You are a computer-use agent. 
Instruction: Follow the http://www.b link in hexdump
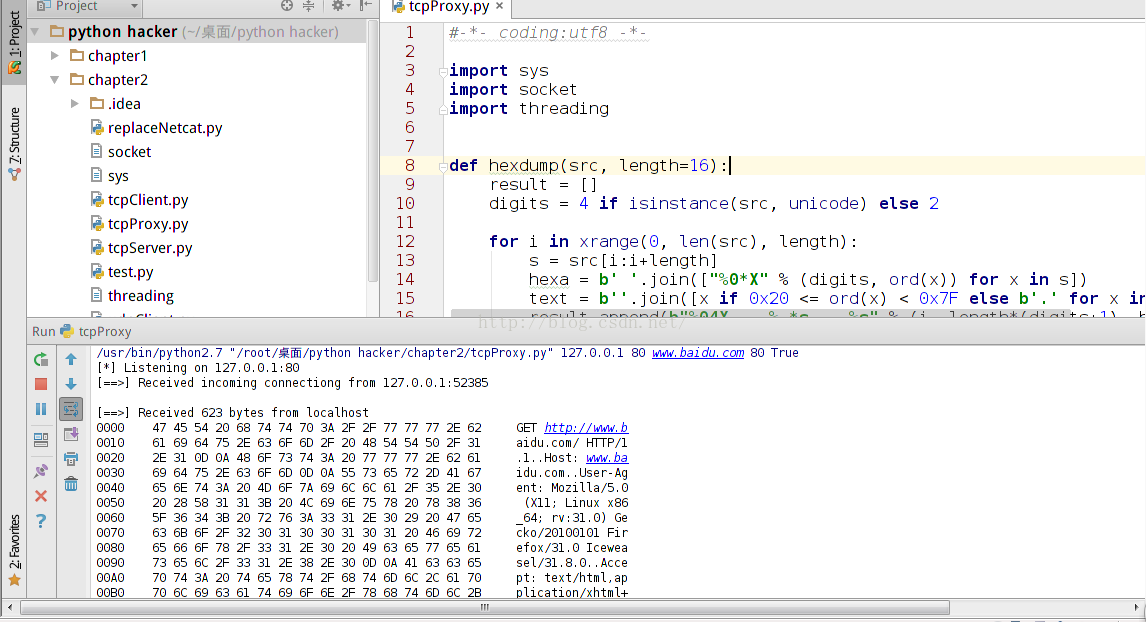pyautogui.click(x=585, y=428)
